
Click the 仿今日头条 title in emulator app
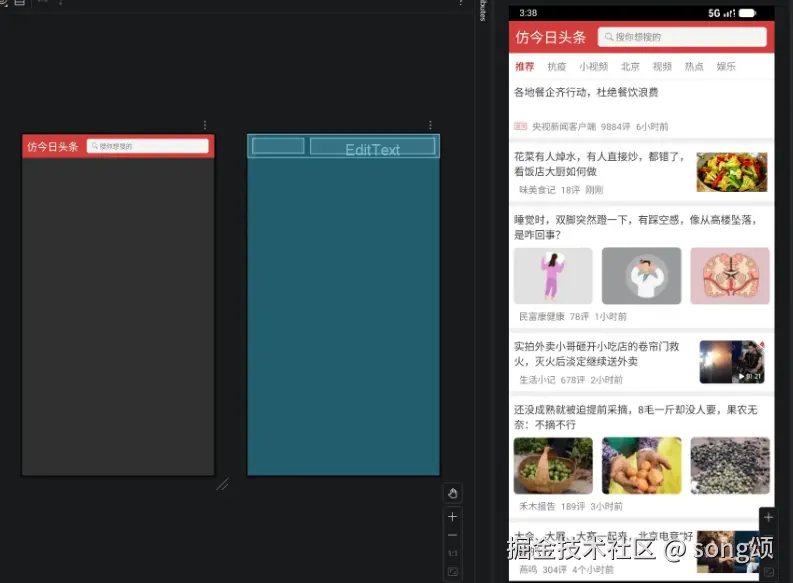[x=550, y=37]
